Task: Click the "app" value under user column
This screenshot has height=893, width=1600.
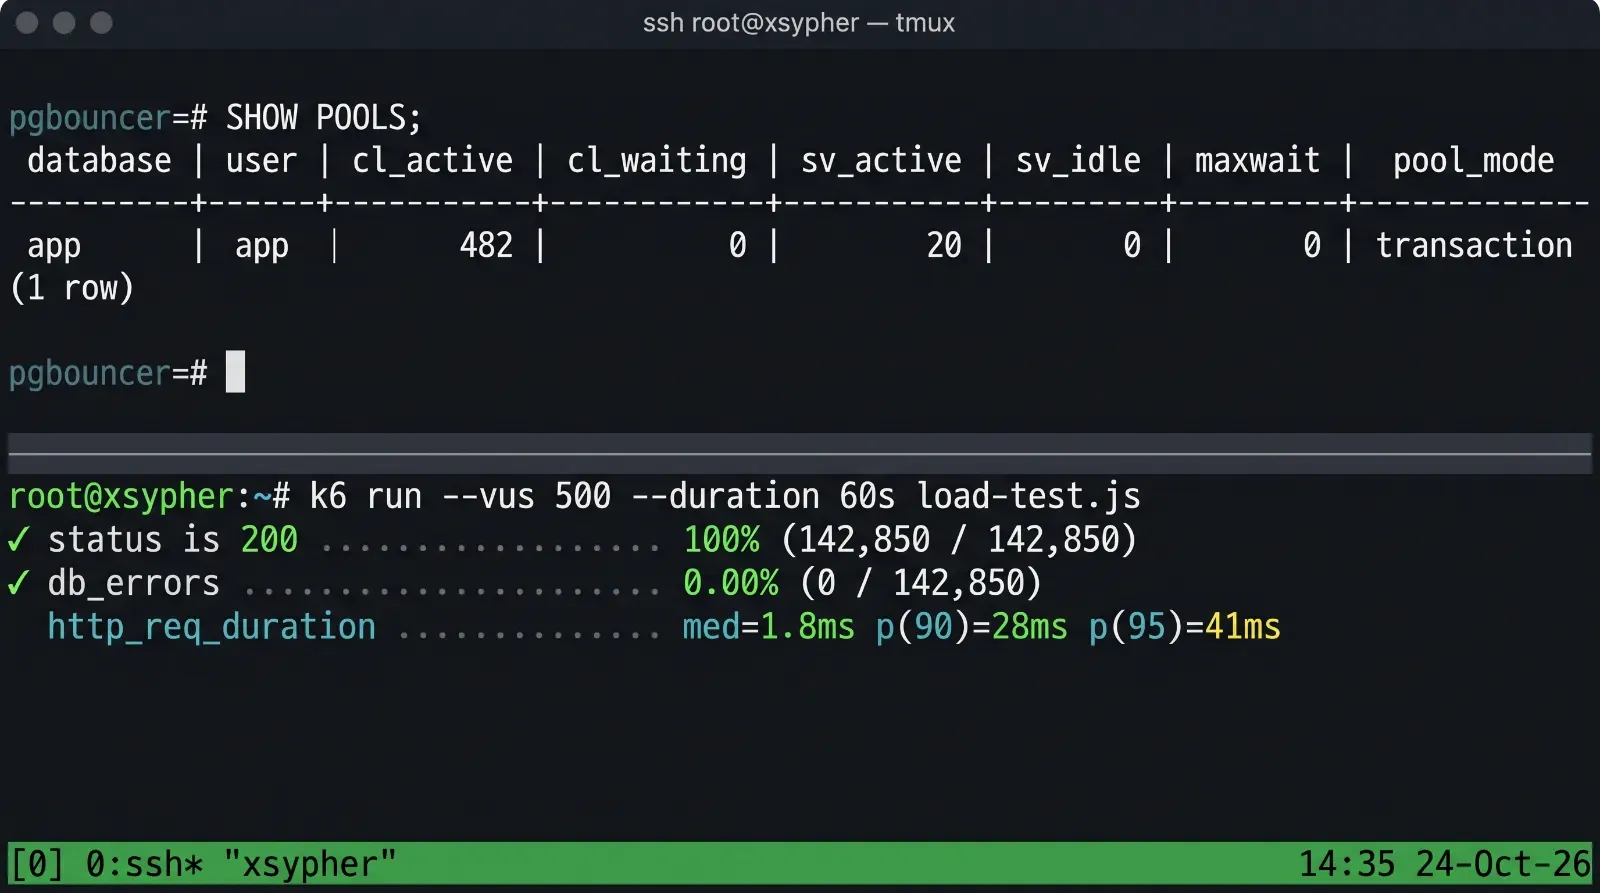Action: [262, 246]
